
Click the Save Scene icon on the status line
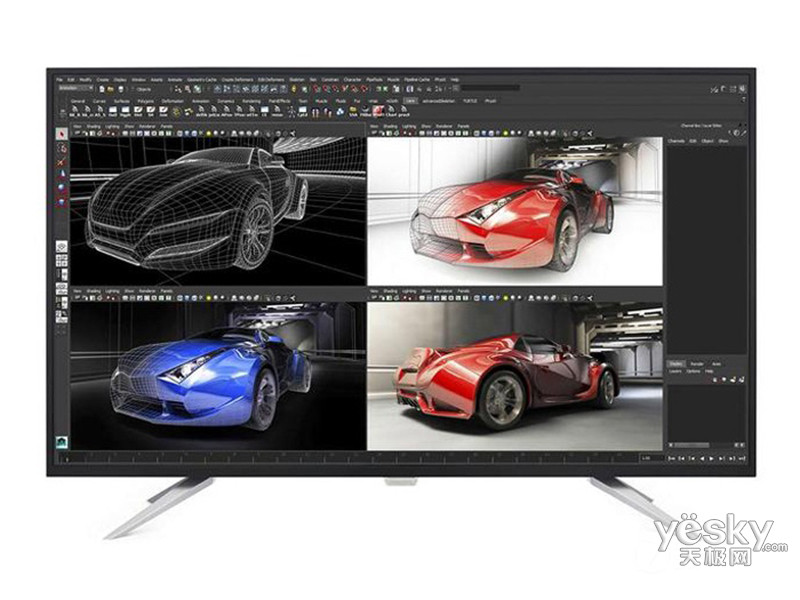point(121,89)
